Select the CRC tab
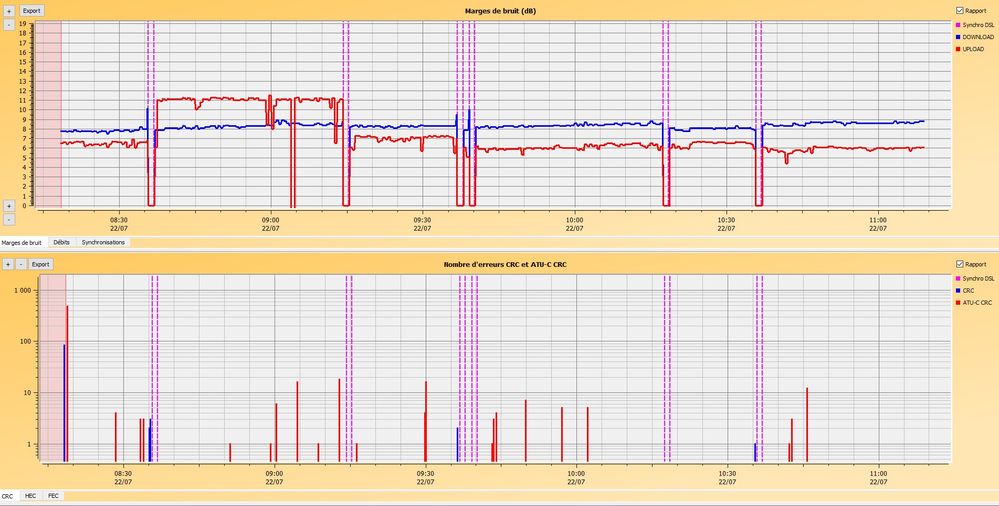This screenshot has width=999, height=506. [x=8, y=496]
